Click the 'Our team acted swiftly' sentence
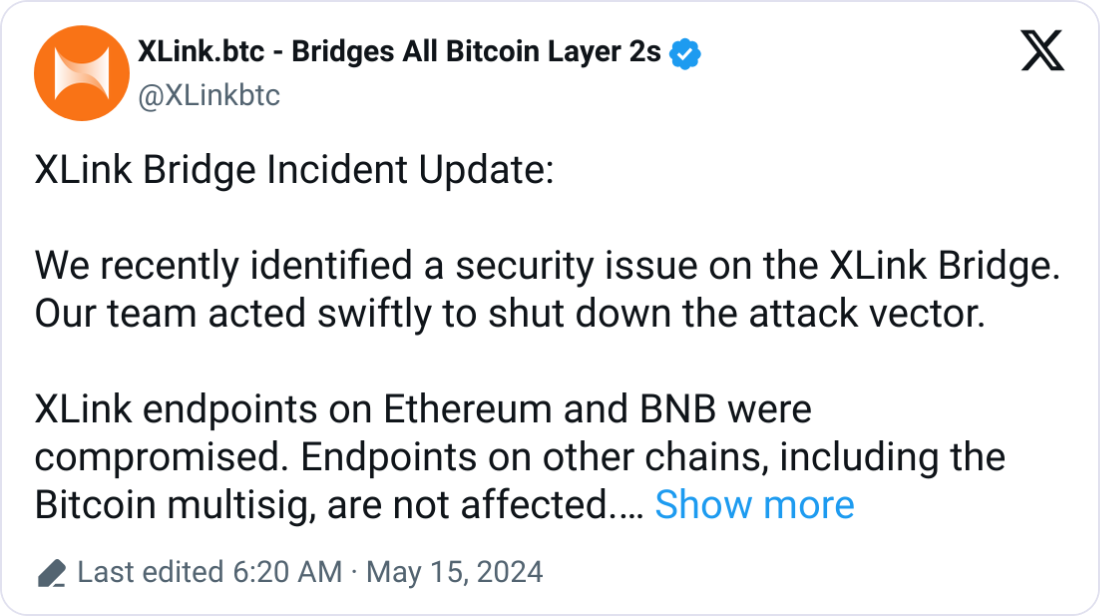This screenshot has height=616, width=1100. pos(510,314)
